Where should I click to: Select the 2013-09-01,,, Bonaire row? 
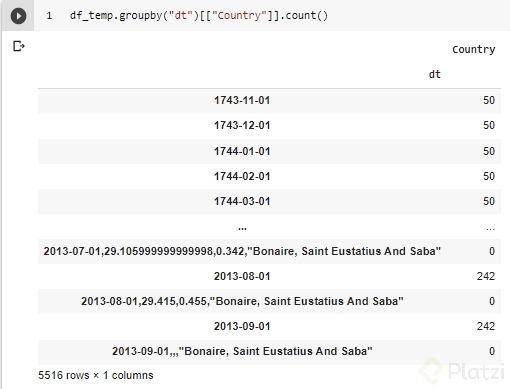[242, 351]
